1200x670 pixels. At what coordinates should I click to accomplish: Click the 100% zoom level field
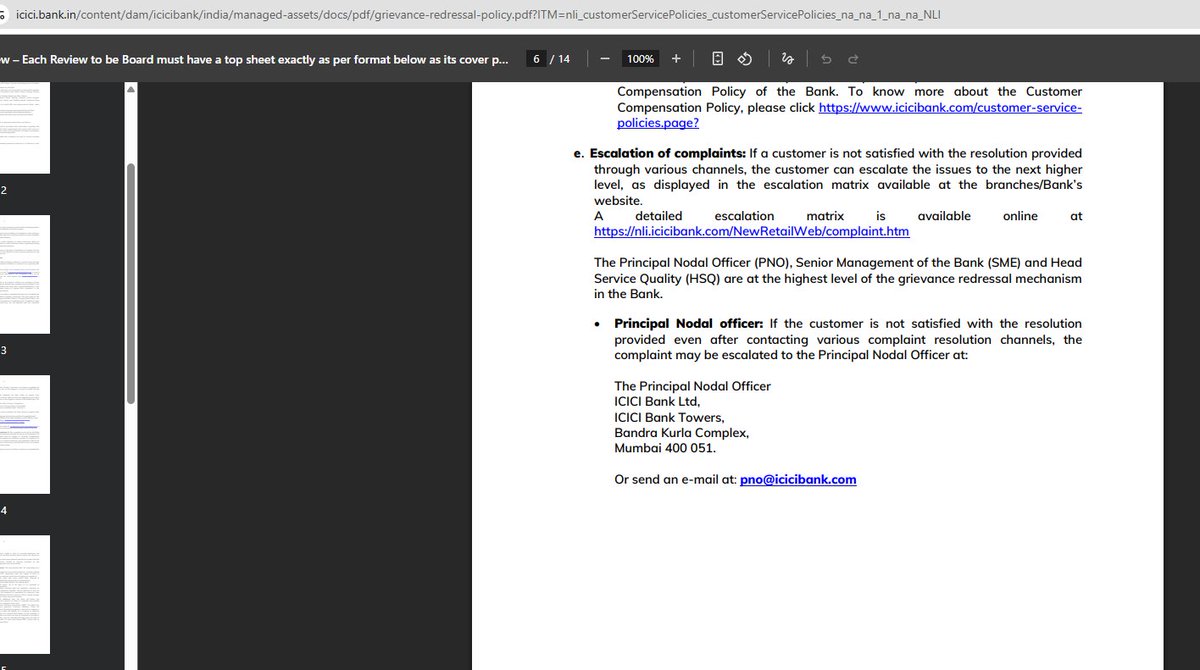pos(640,59)
